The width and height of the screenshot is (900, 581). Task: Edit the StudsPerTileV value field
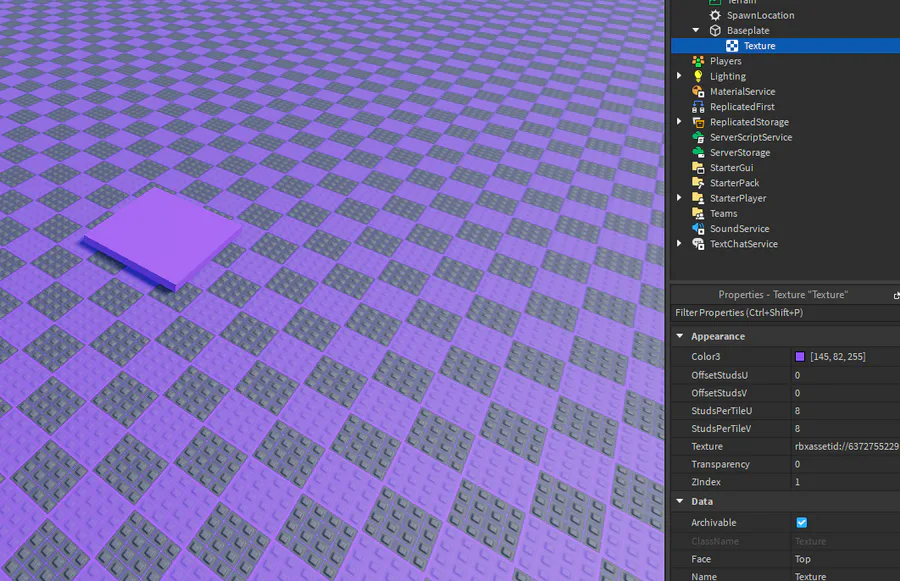pos(845,428)
